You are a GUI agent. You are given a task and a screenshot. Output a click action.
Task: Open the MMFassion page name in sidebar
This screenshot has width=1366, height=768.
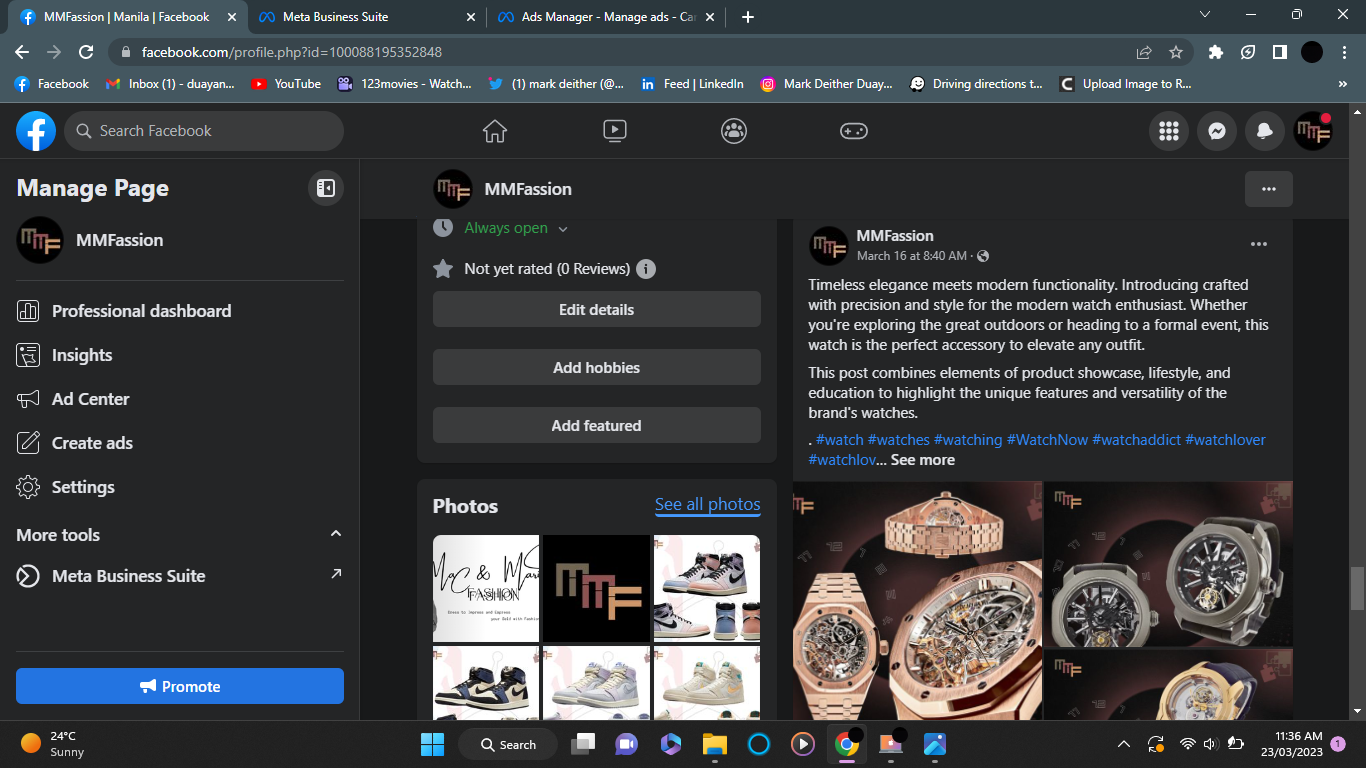click(x=120, y=240)
